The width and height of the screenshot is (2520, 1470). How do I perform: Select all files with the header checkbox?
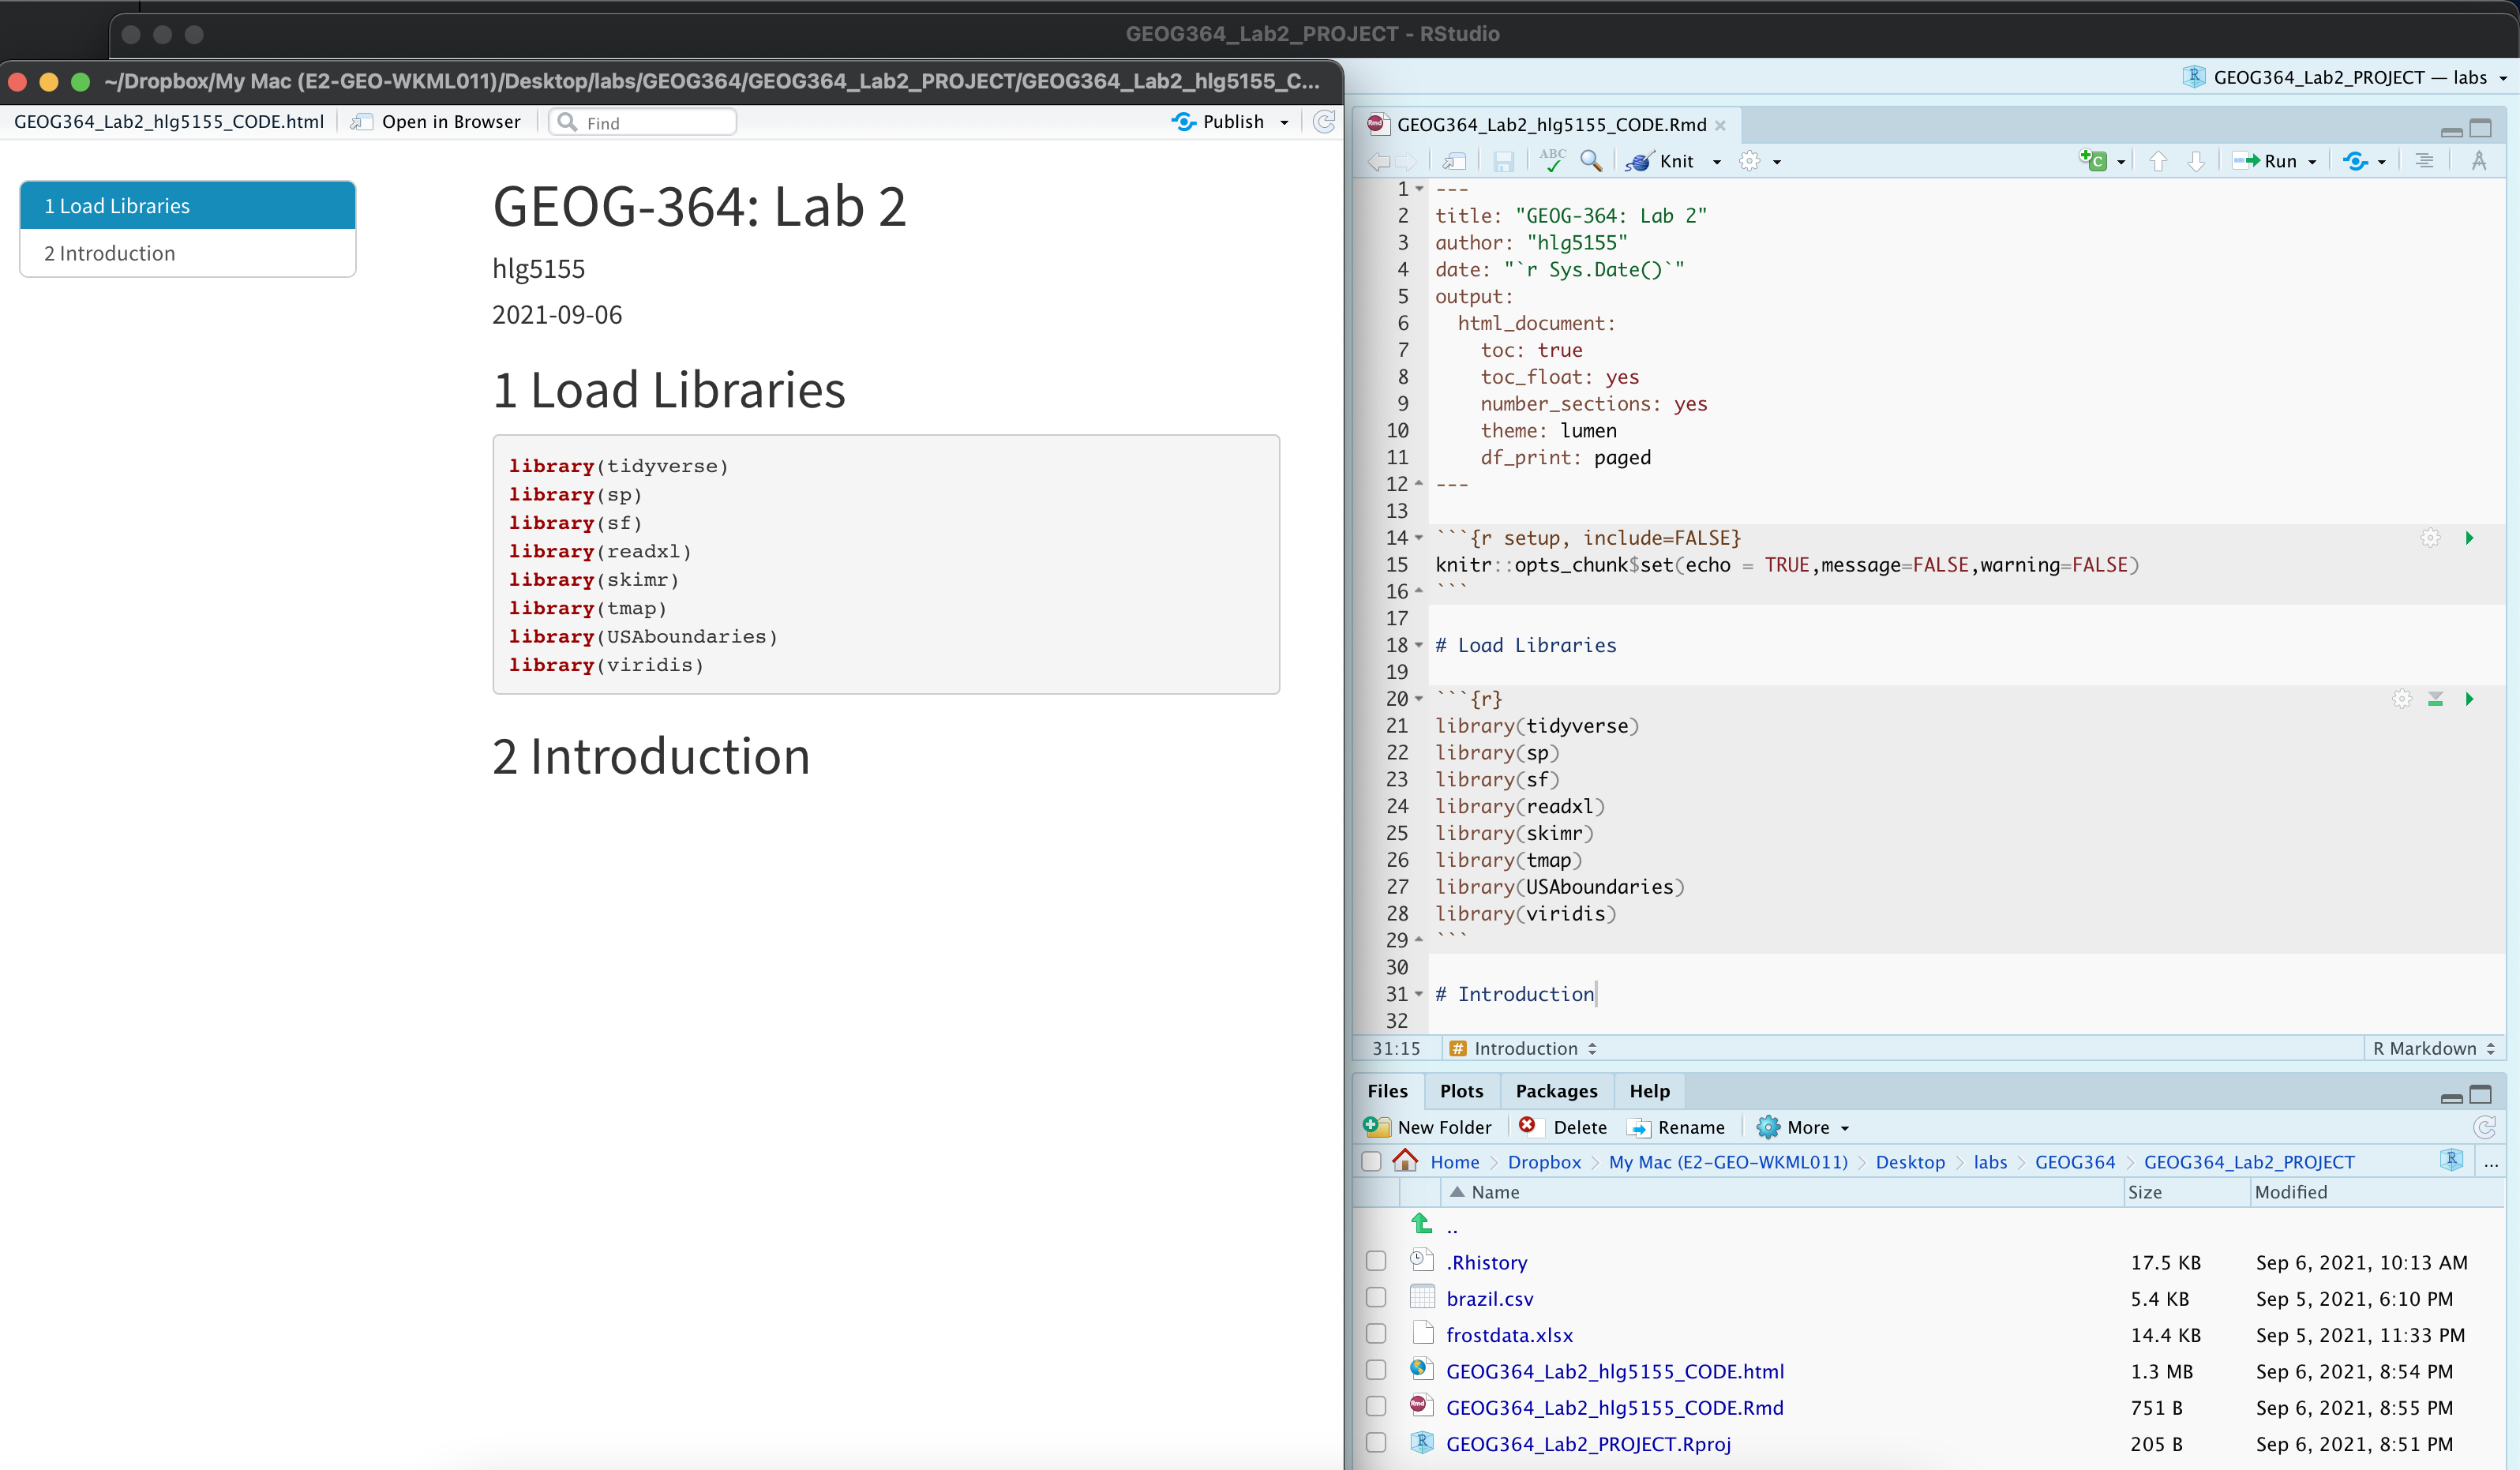coord(1371,1162)
